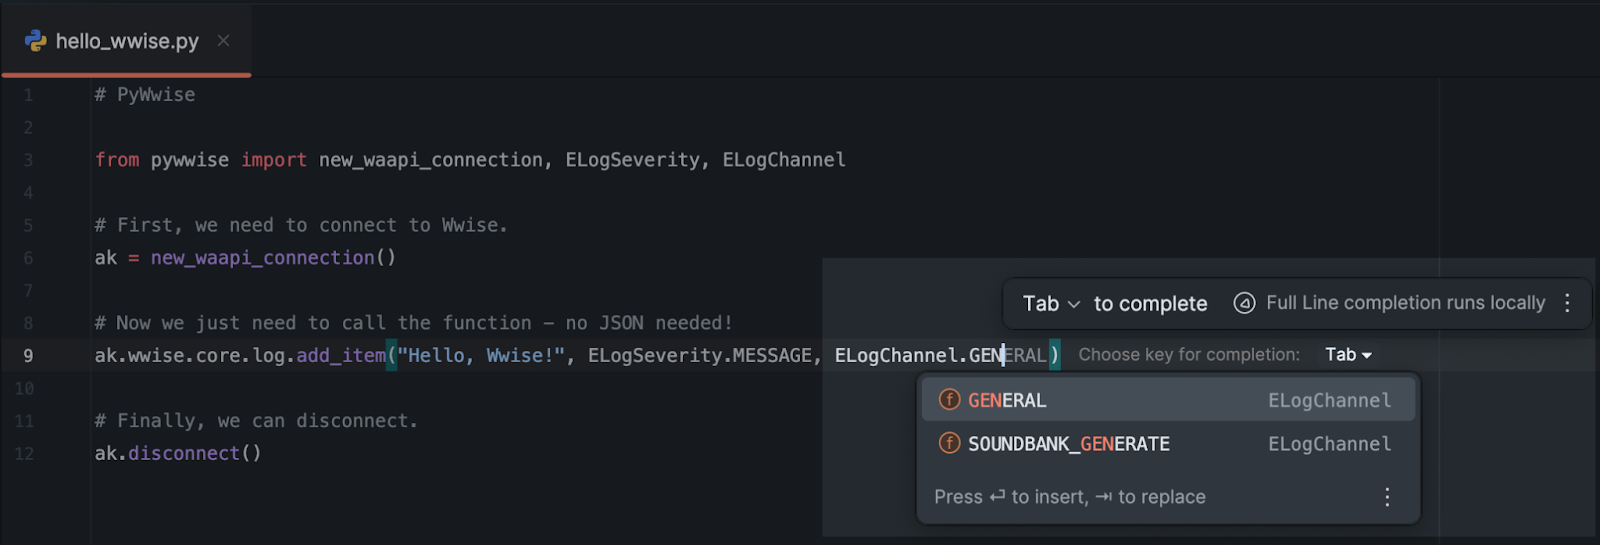Click the field icon next to SOUNDBANK_GENERATE
The height and width of the screenshot is (545, 1600).
[x=949, y=443]
